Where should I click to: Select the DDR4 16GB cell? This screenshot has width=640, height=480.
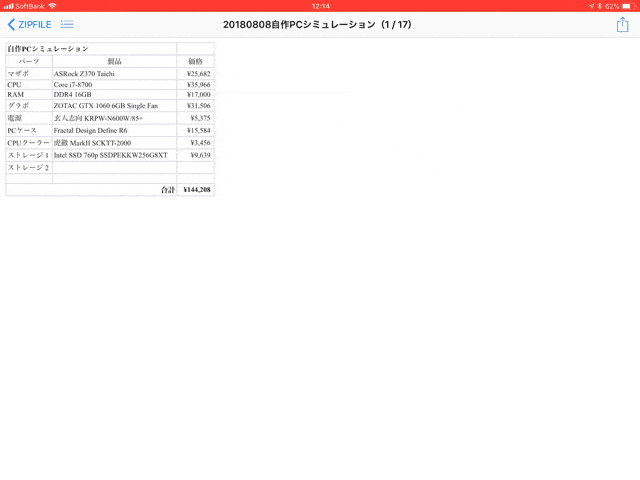[115, 94]
